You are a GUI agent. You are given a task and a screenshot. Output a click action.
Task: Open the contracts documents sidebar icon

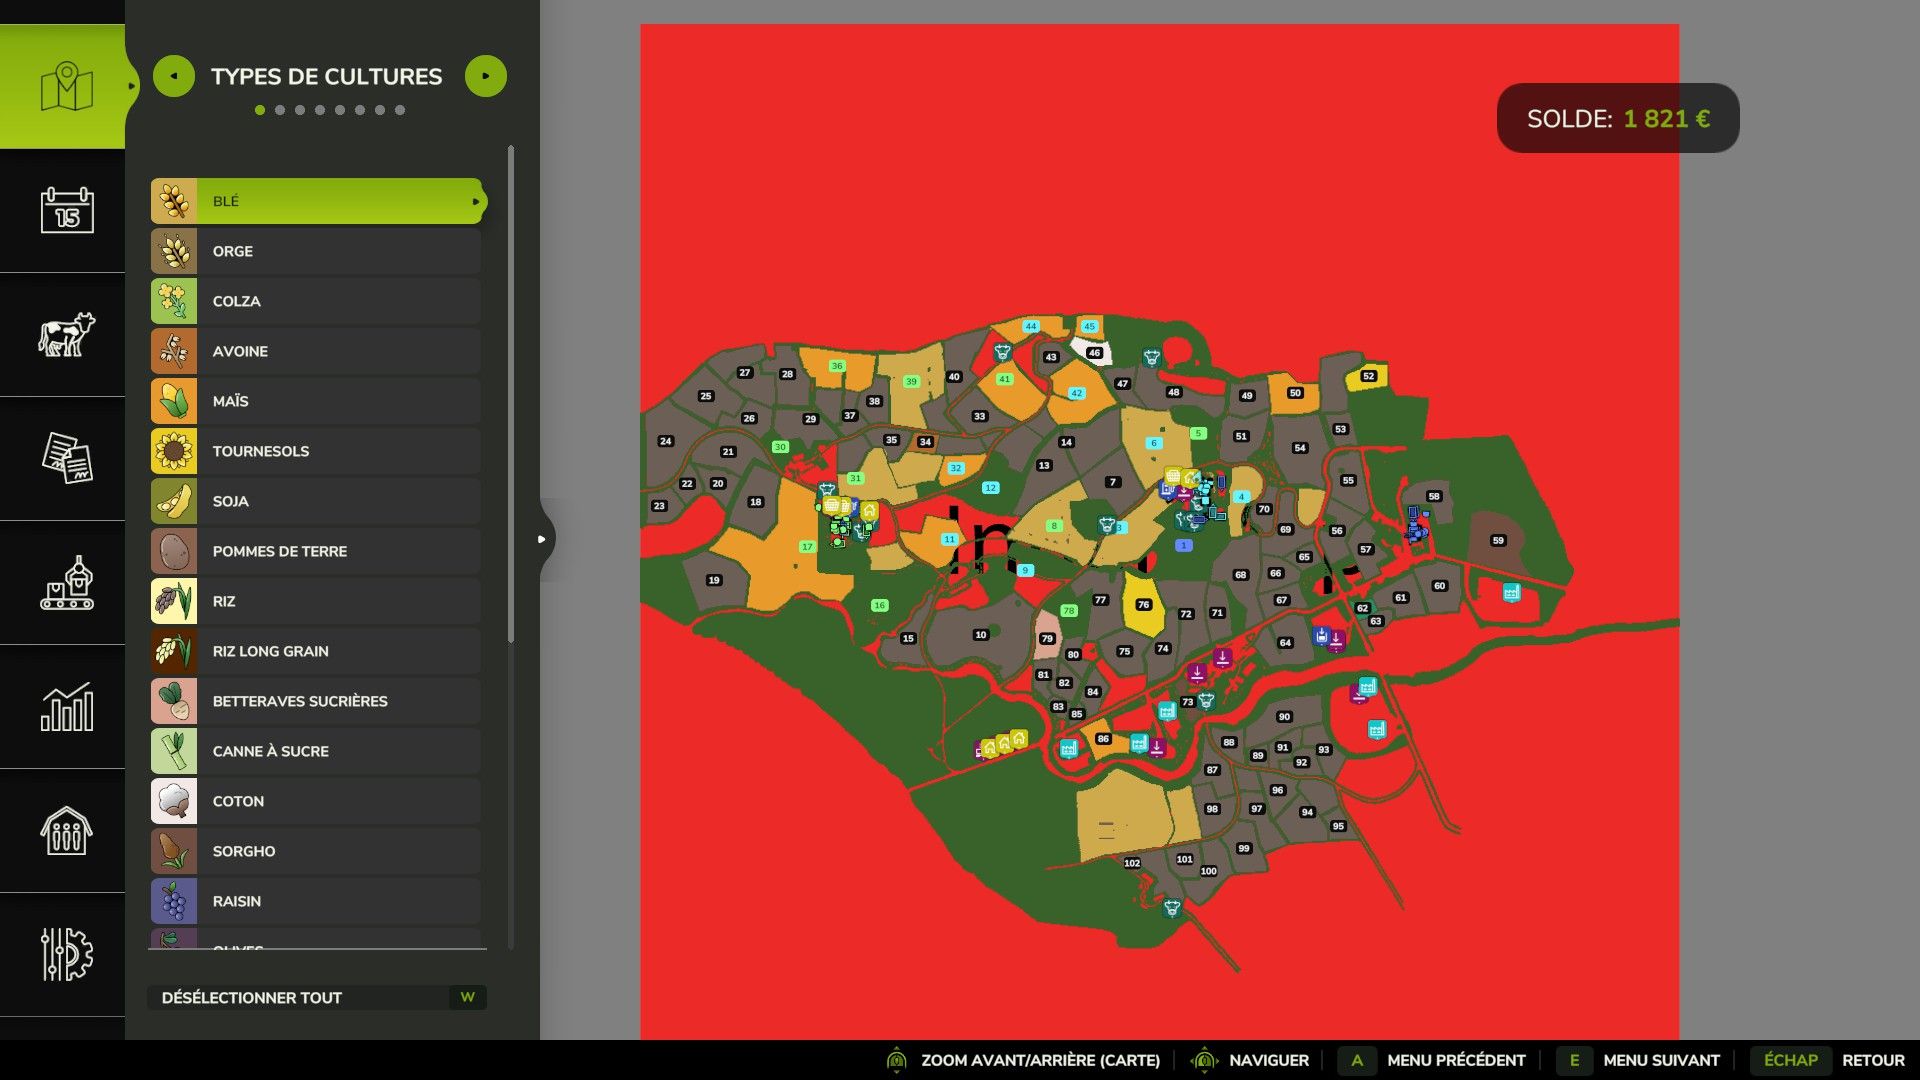coord(66,458)
